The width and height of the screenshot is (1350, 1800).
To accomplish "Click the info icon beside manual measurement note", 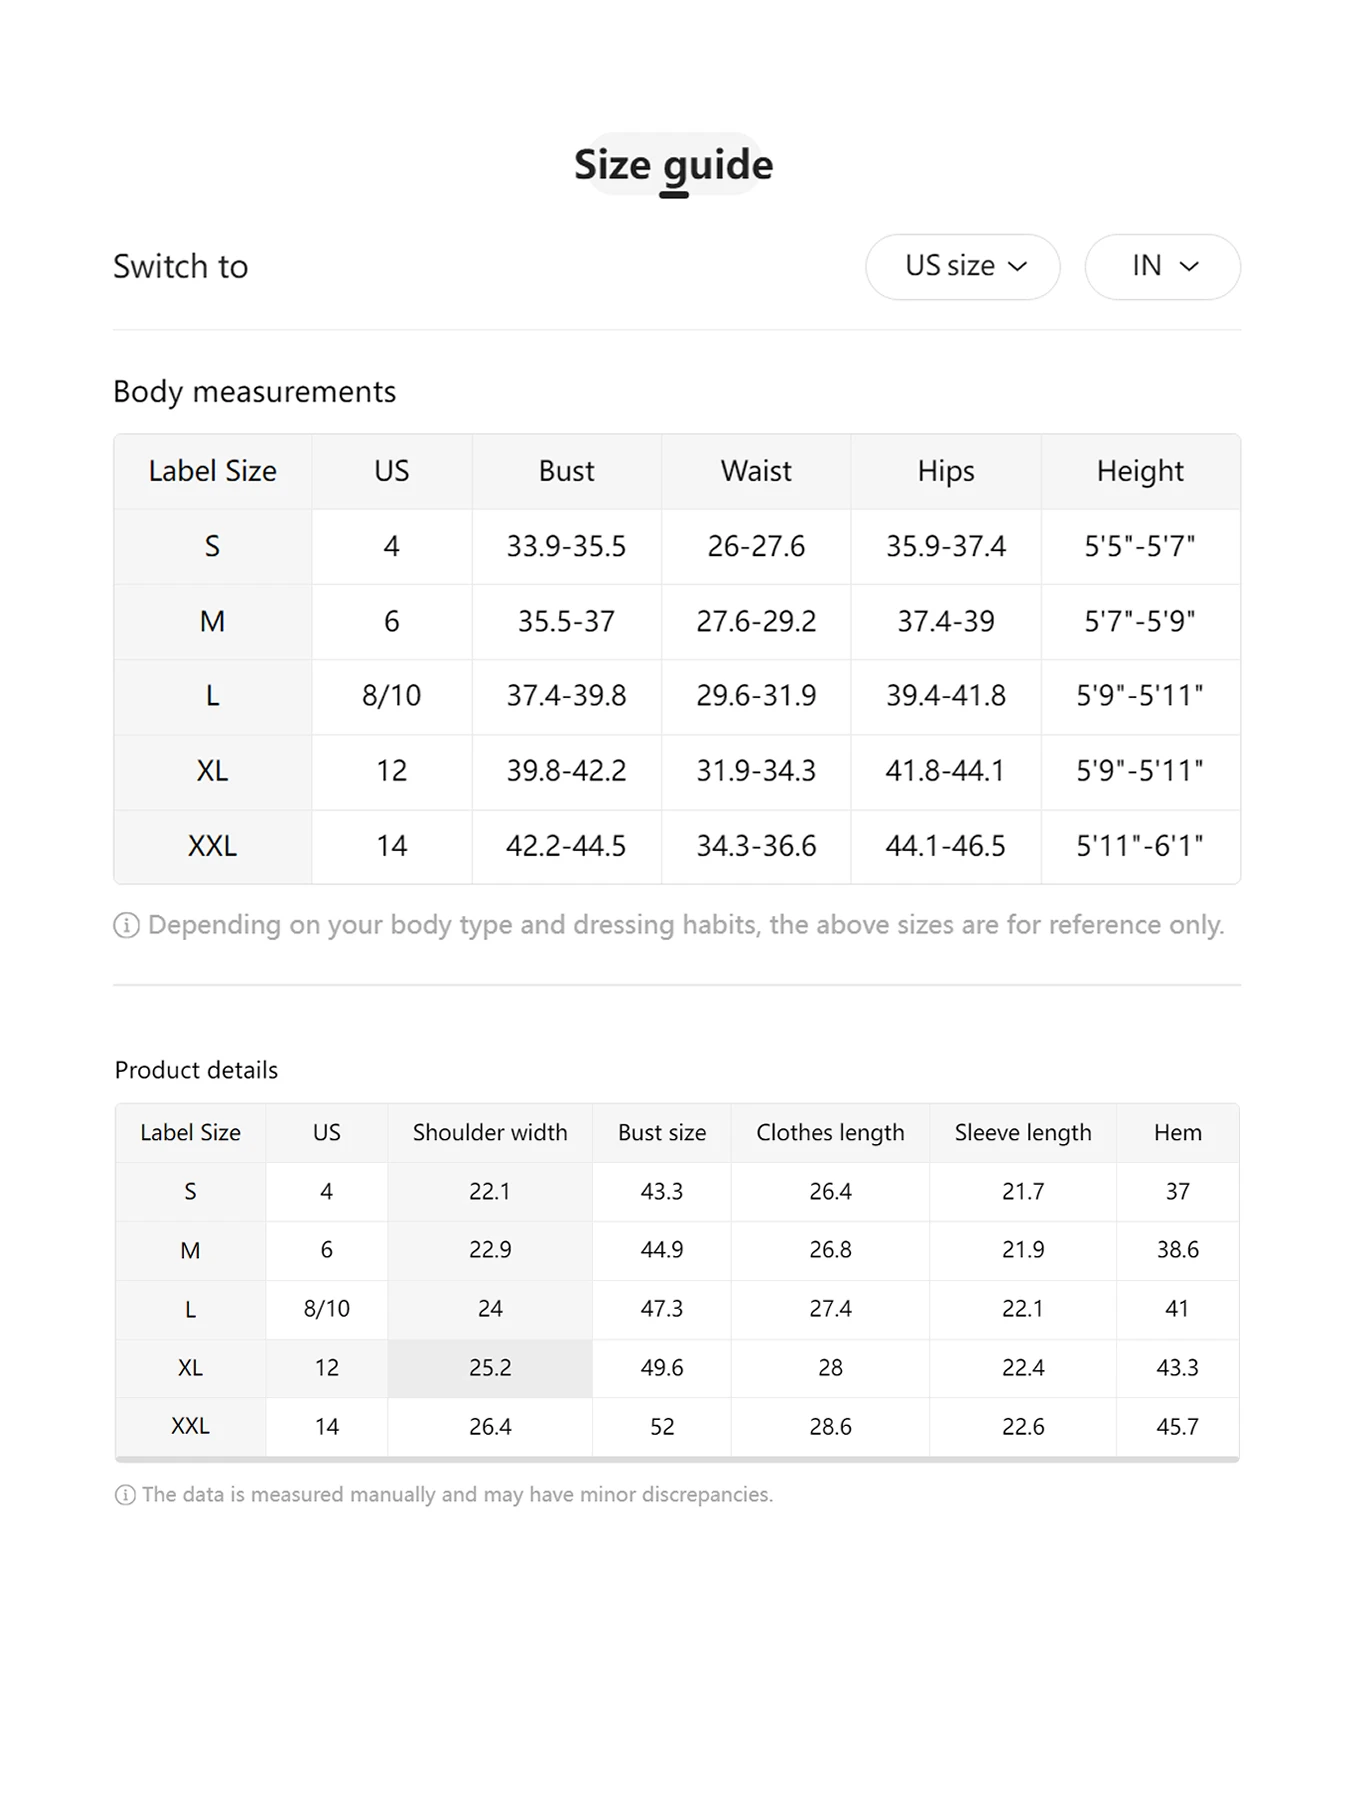I will (125, 1495).
